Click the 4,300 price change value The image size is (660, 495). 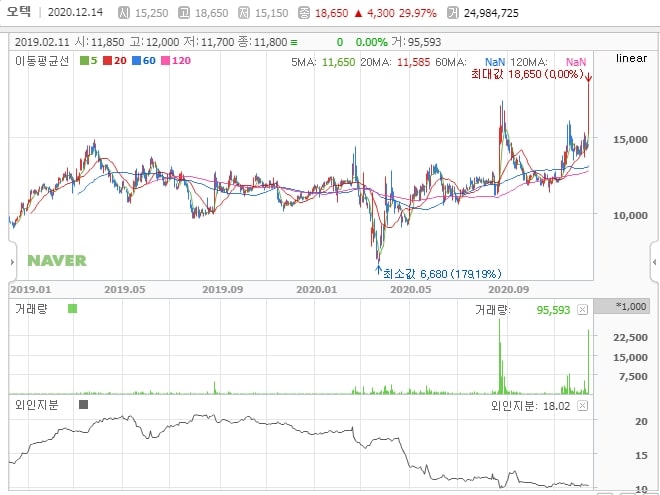click(381, 13)
